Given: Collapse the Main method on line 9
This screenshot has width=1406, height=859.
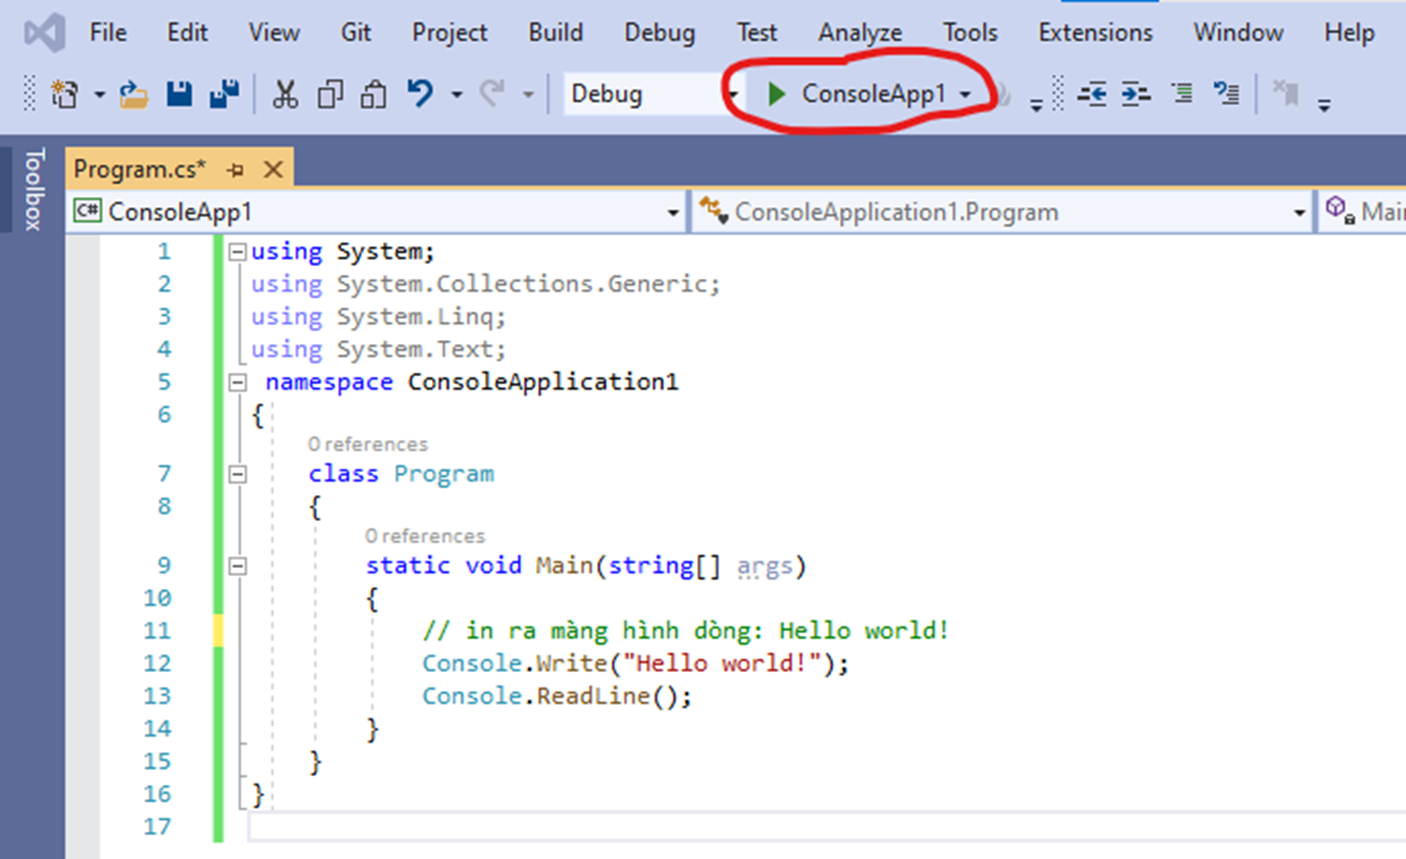Looking at the screenshot, I should (235, 565).
